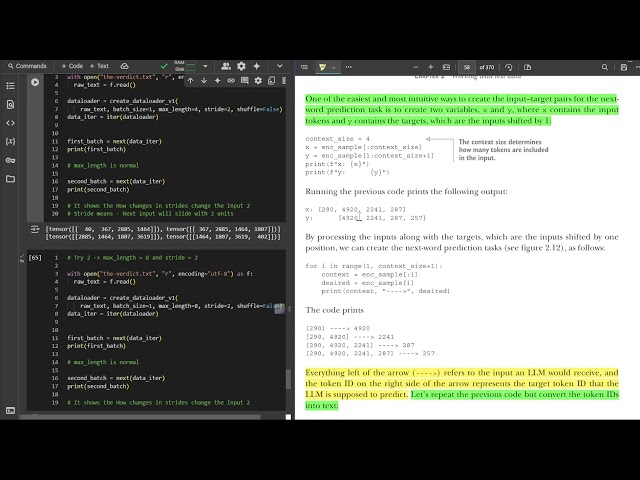
Task: Click the line 'first_batch = next(data_iter)' in first cell
Action: pos(114,141)
